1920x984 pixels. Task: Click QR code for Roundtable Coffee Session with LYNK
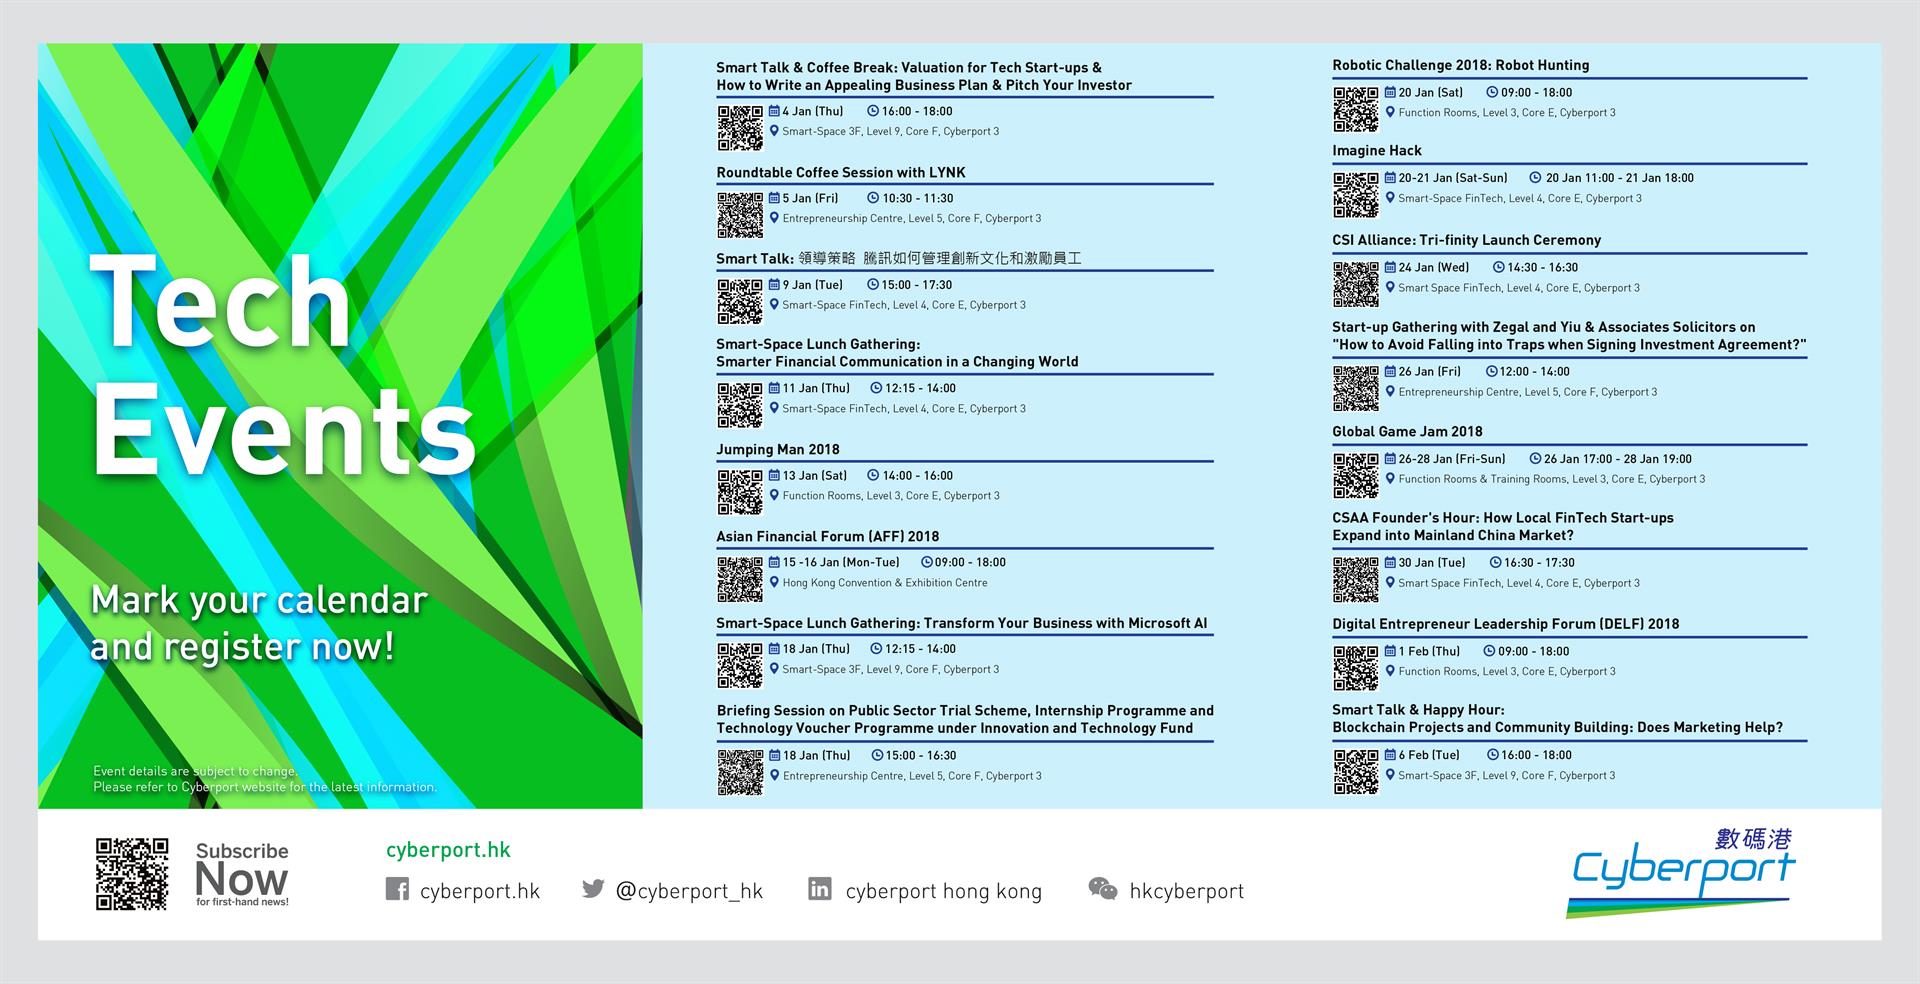point(740,215)
